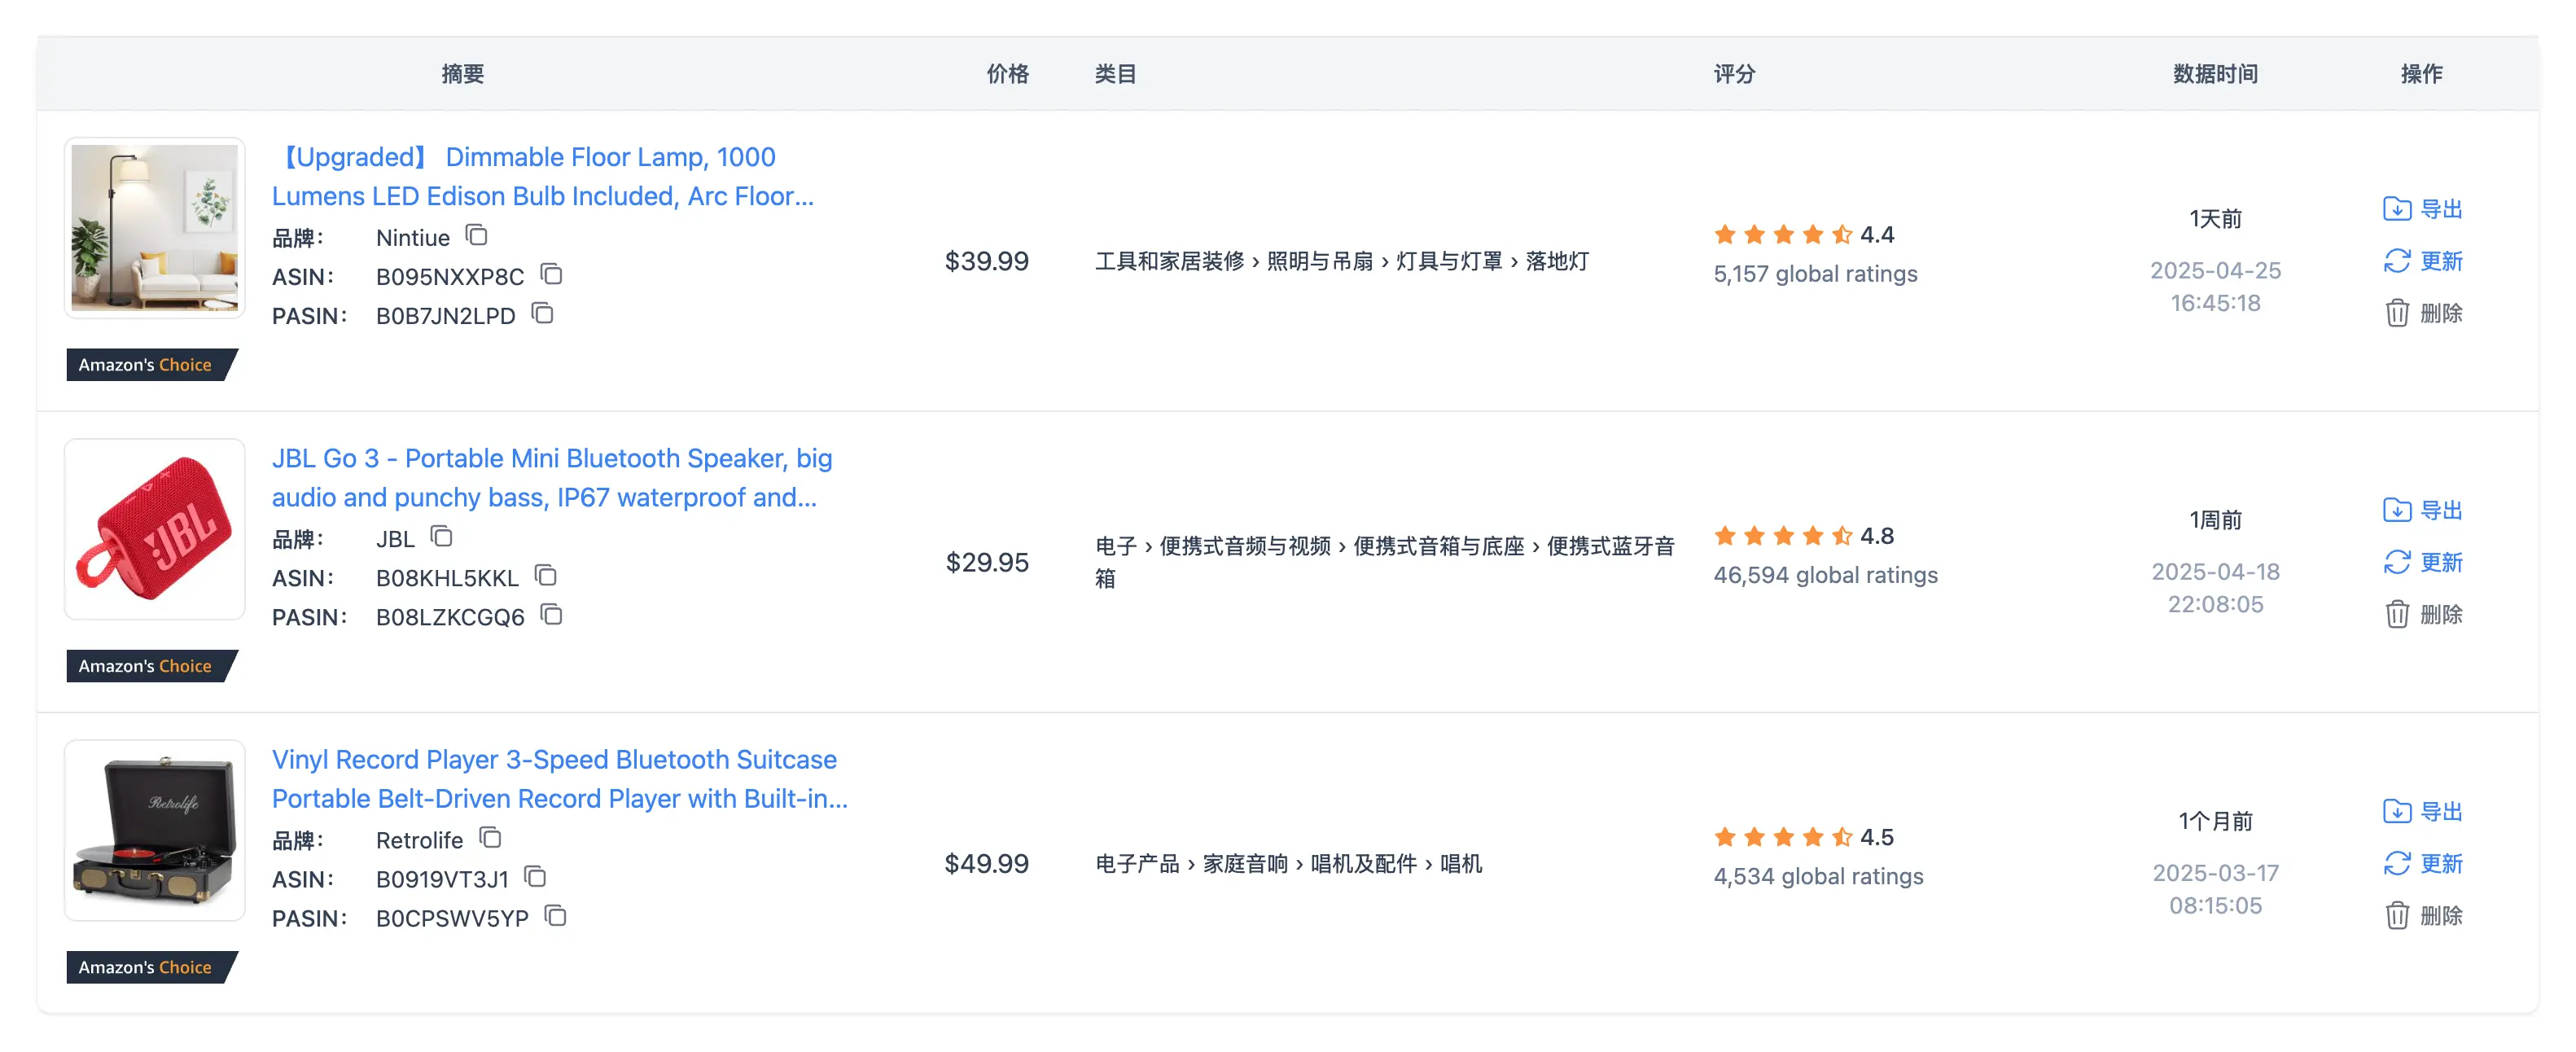The height and width of the screenshot is (1052, 2576).
Task: Click the 1周前 data time
Action: pyautogui.click(x=2215, y=520)
